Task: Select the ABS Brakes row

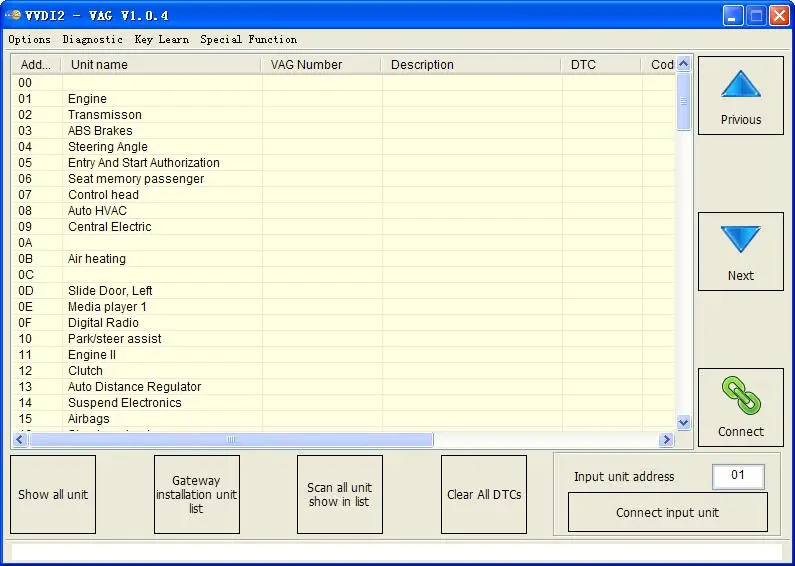Action: [x=344, y=131]
